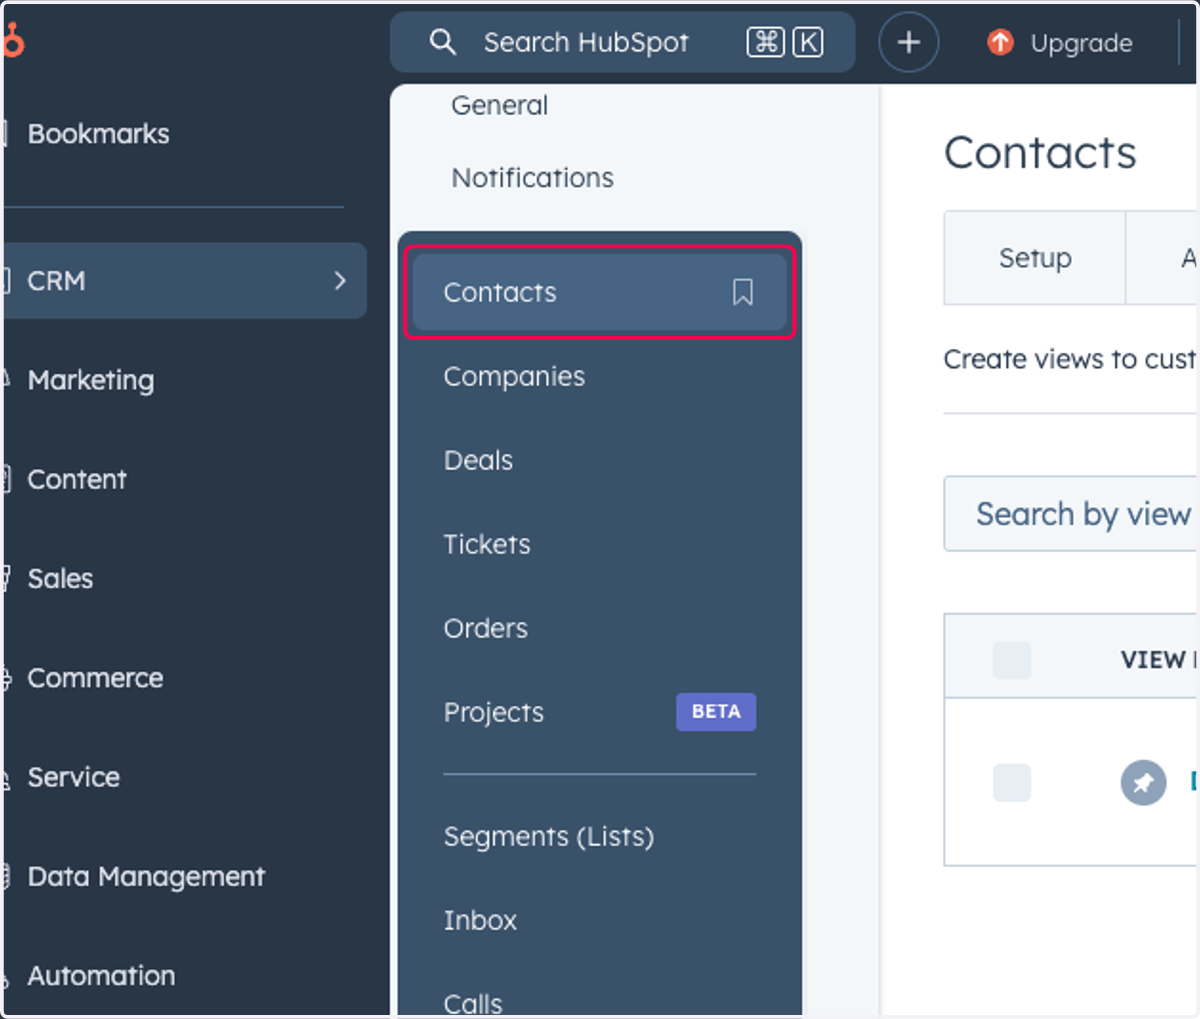Select Orders in CRM submenu
This screenshot has width=1200, height=1019.
click(485, 628)
